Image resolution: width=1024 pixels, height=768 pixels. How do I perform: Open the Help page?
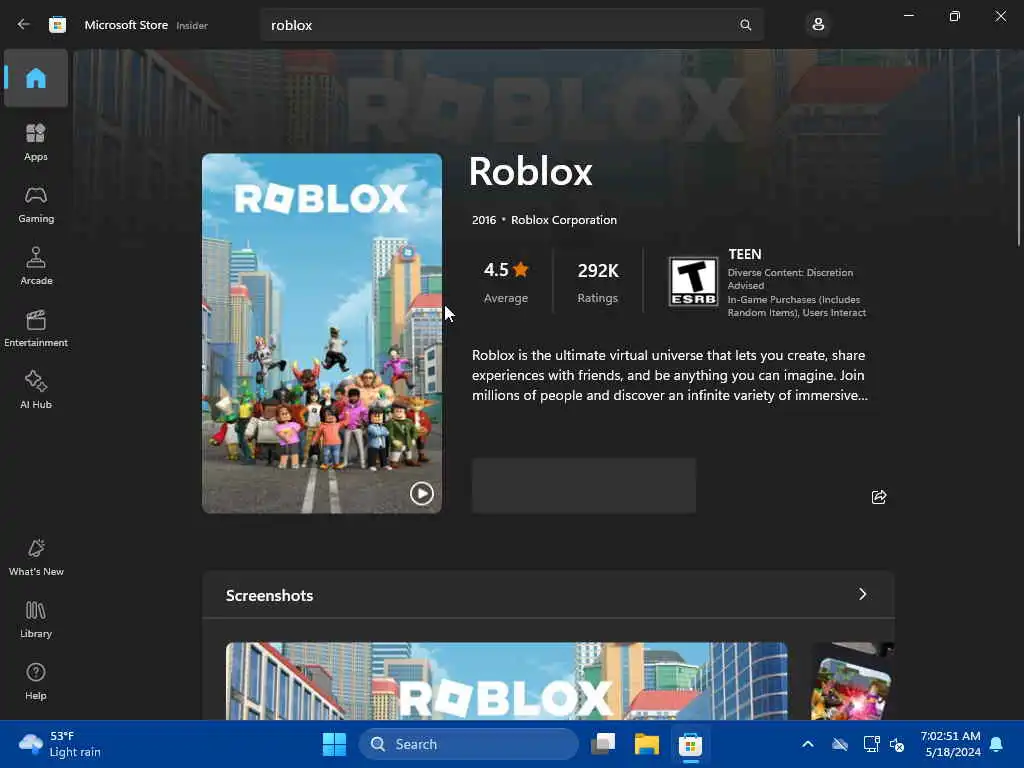[x=36, y=682]
